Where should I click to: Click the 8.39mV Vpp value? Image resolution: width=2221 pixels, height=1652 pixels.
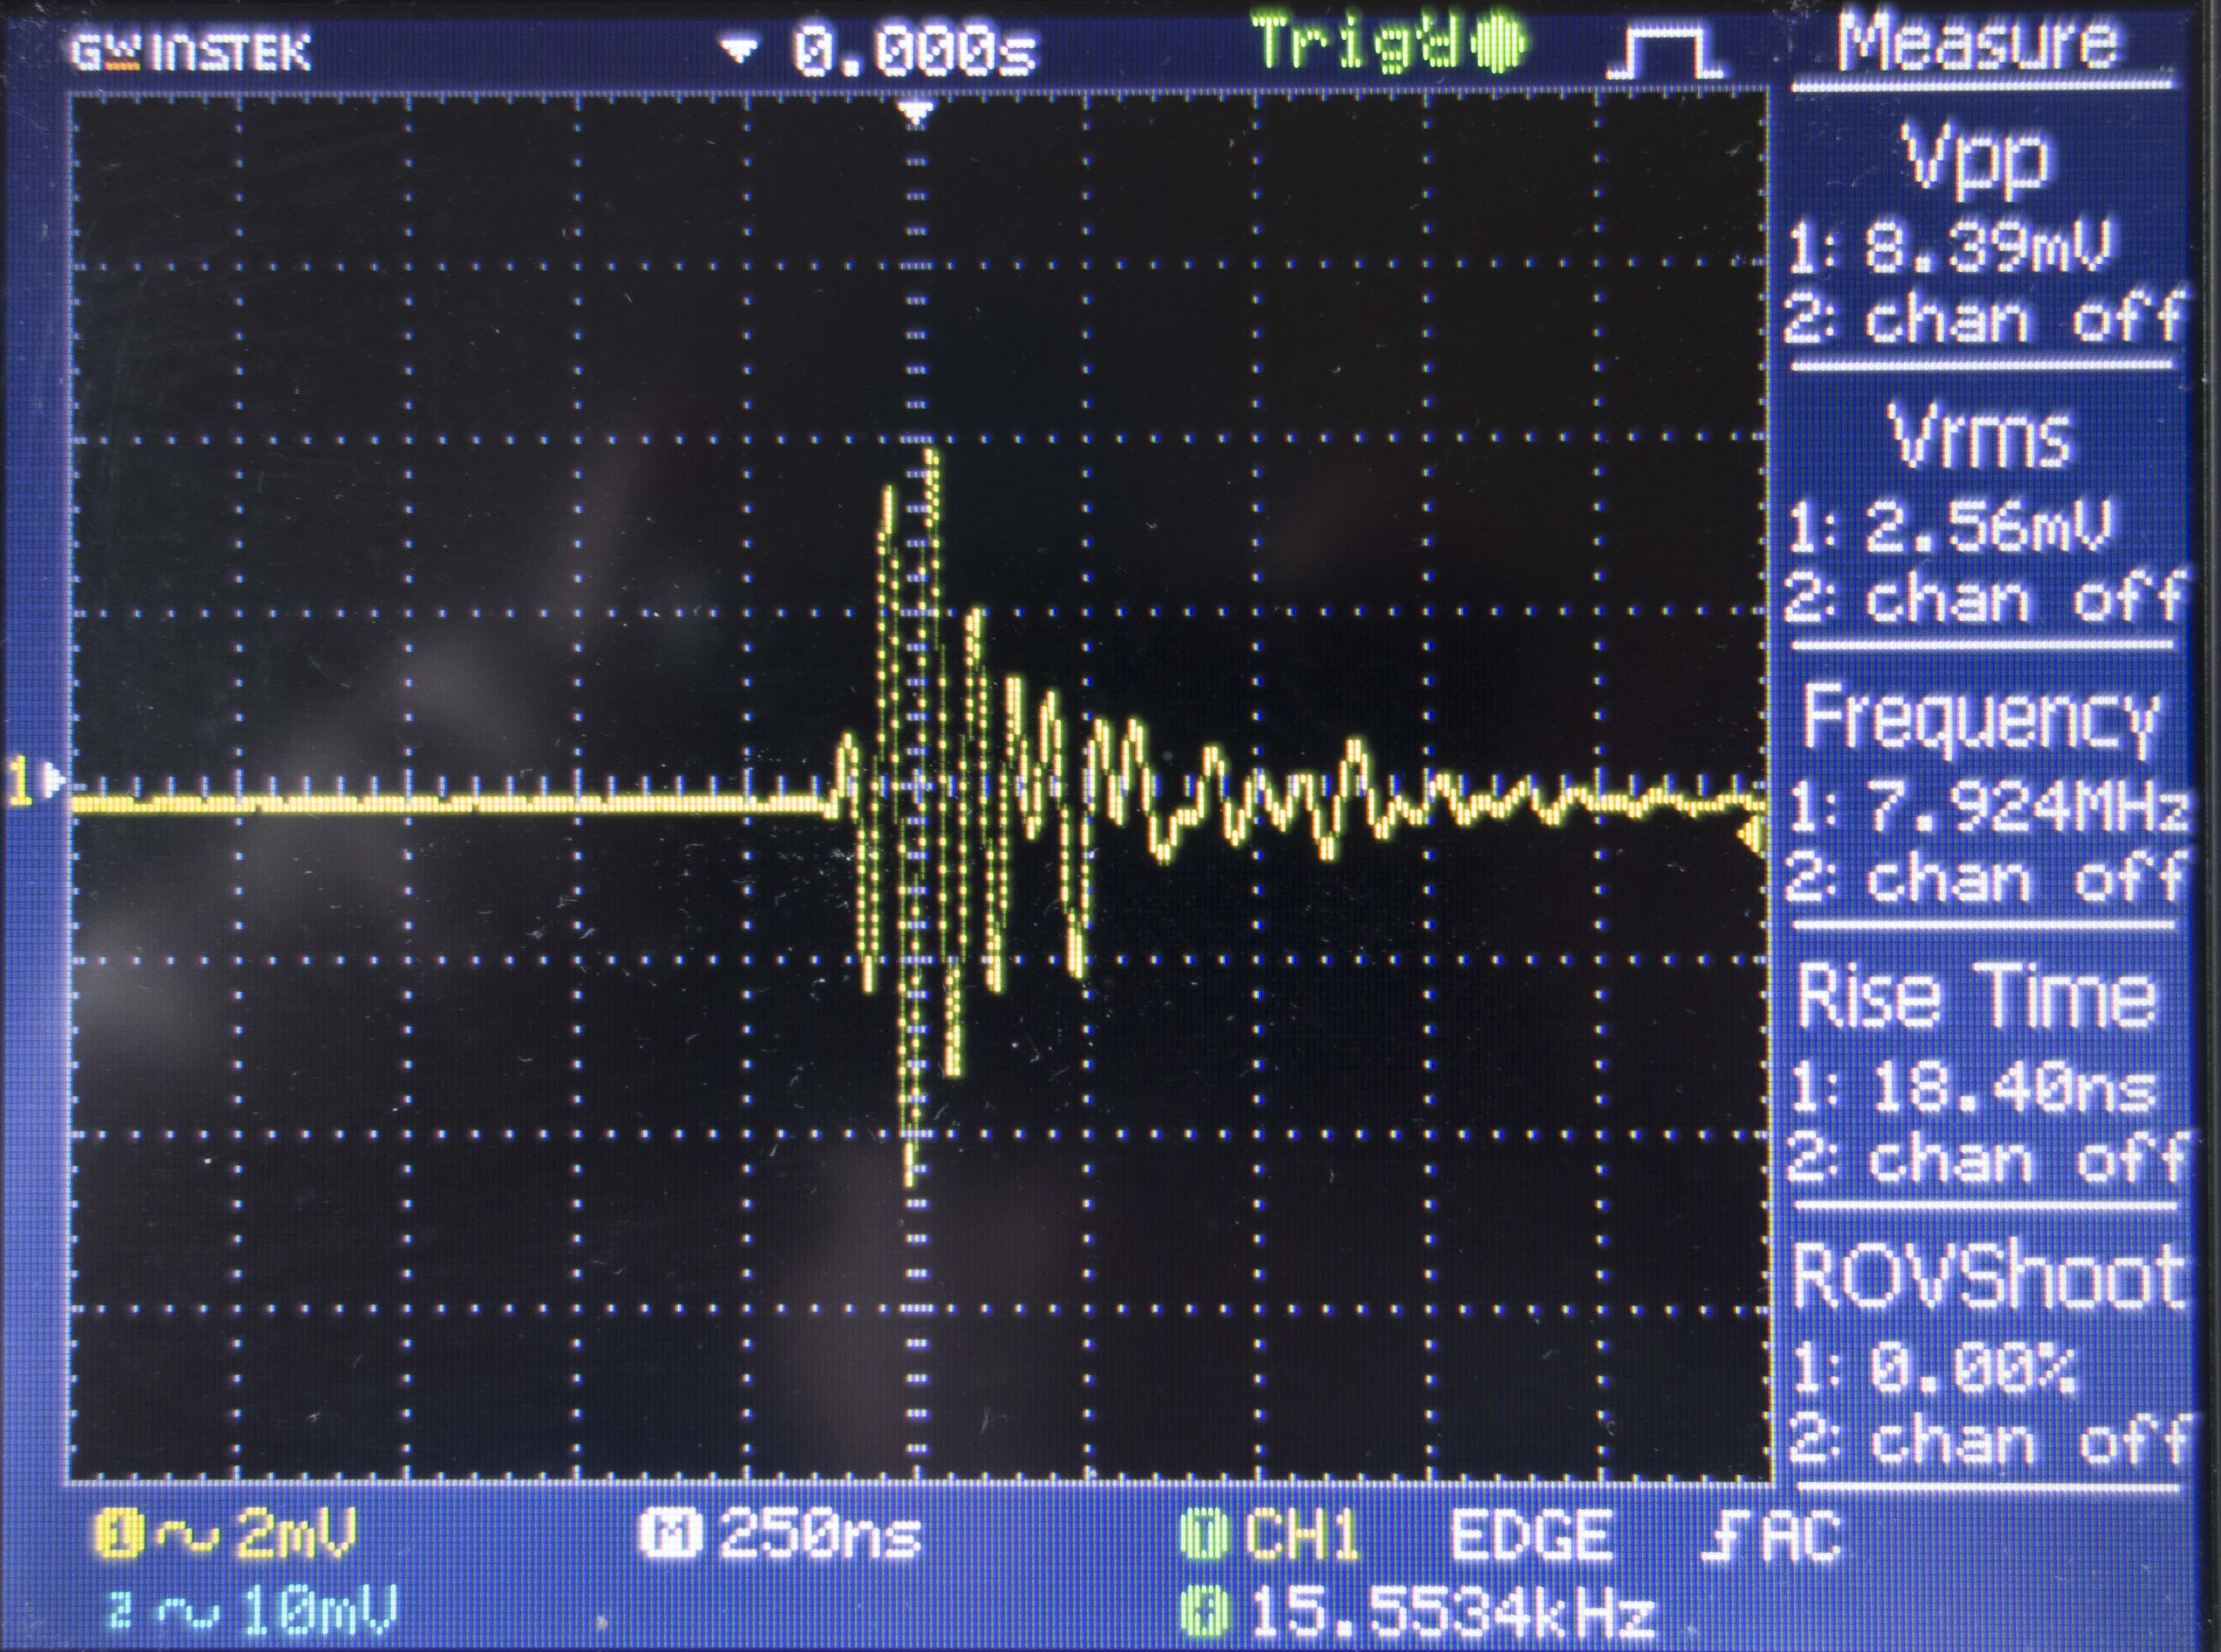coord(1990,247)
